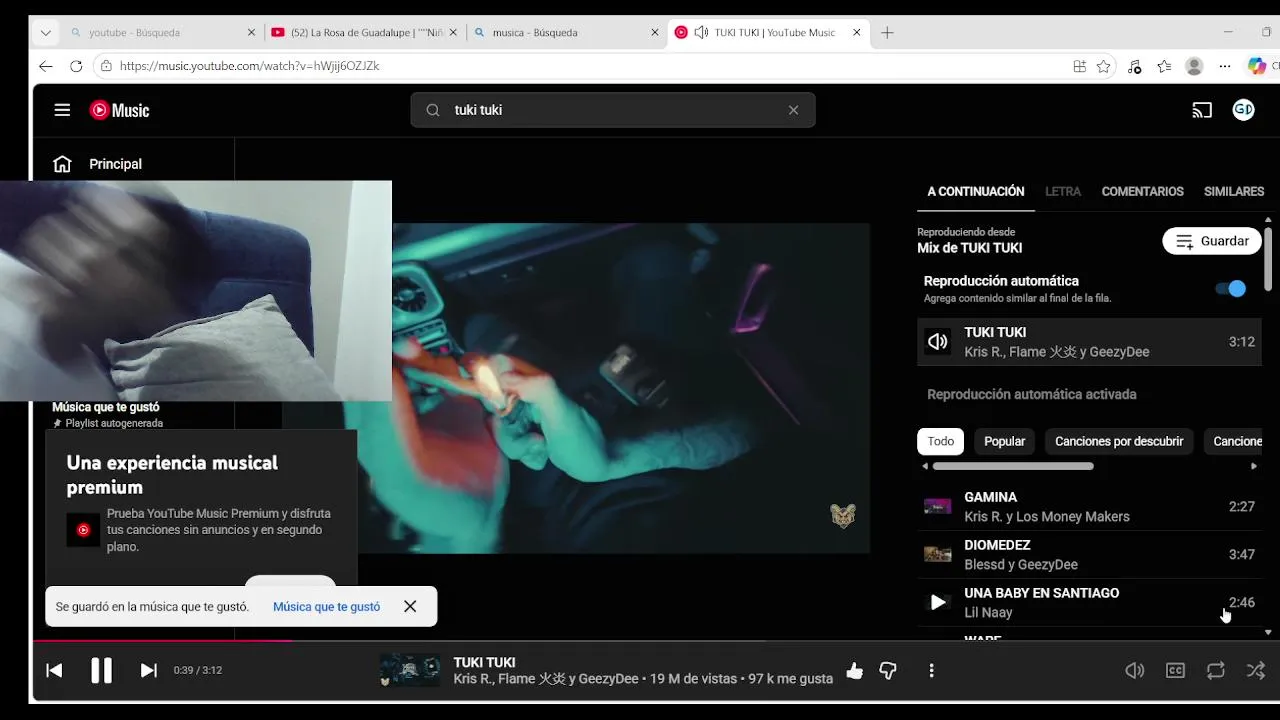Image resolution: width=1280 pixels, height=720 pixels.
Task: Toggle shuffle in player bar
Action: tap(1256, 671)
